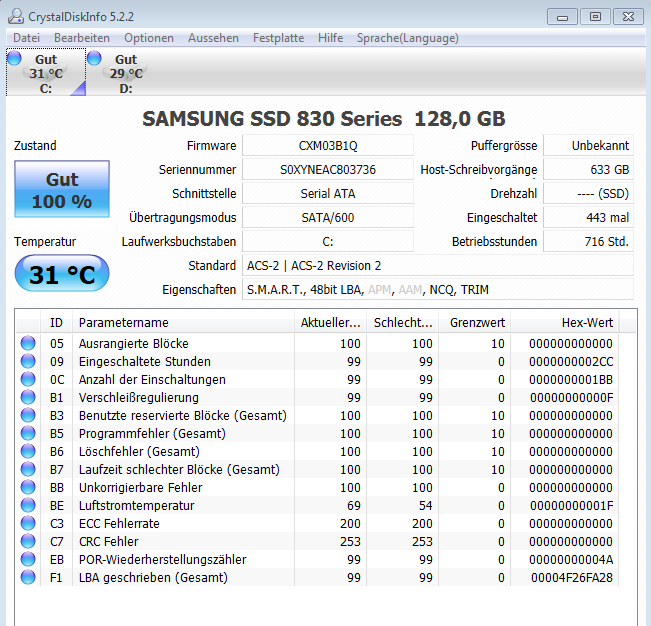Open the Bearbeiten menu

coord(82,38)
